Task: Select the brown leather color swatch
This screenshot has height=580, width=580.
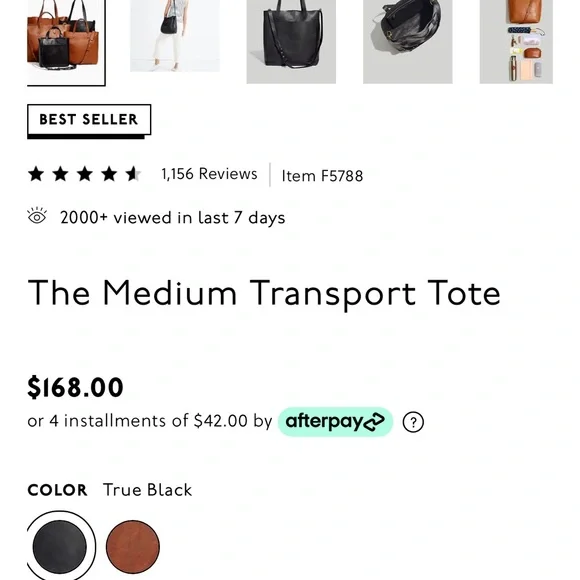Action: tap(133, 547)
